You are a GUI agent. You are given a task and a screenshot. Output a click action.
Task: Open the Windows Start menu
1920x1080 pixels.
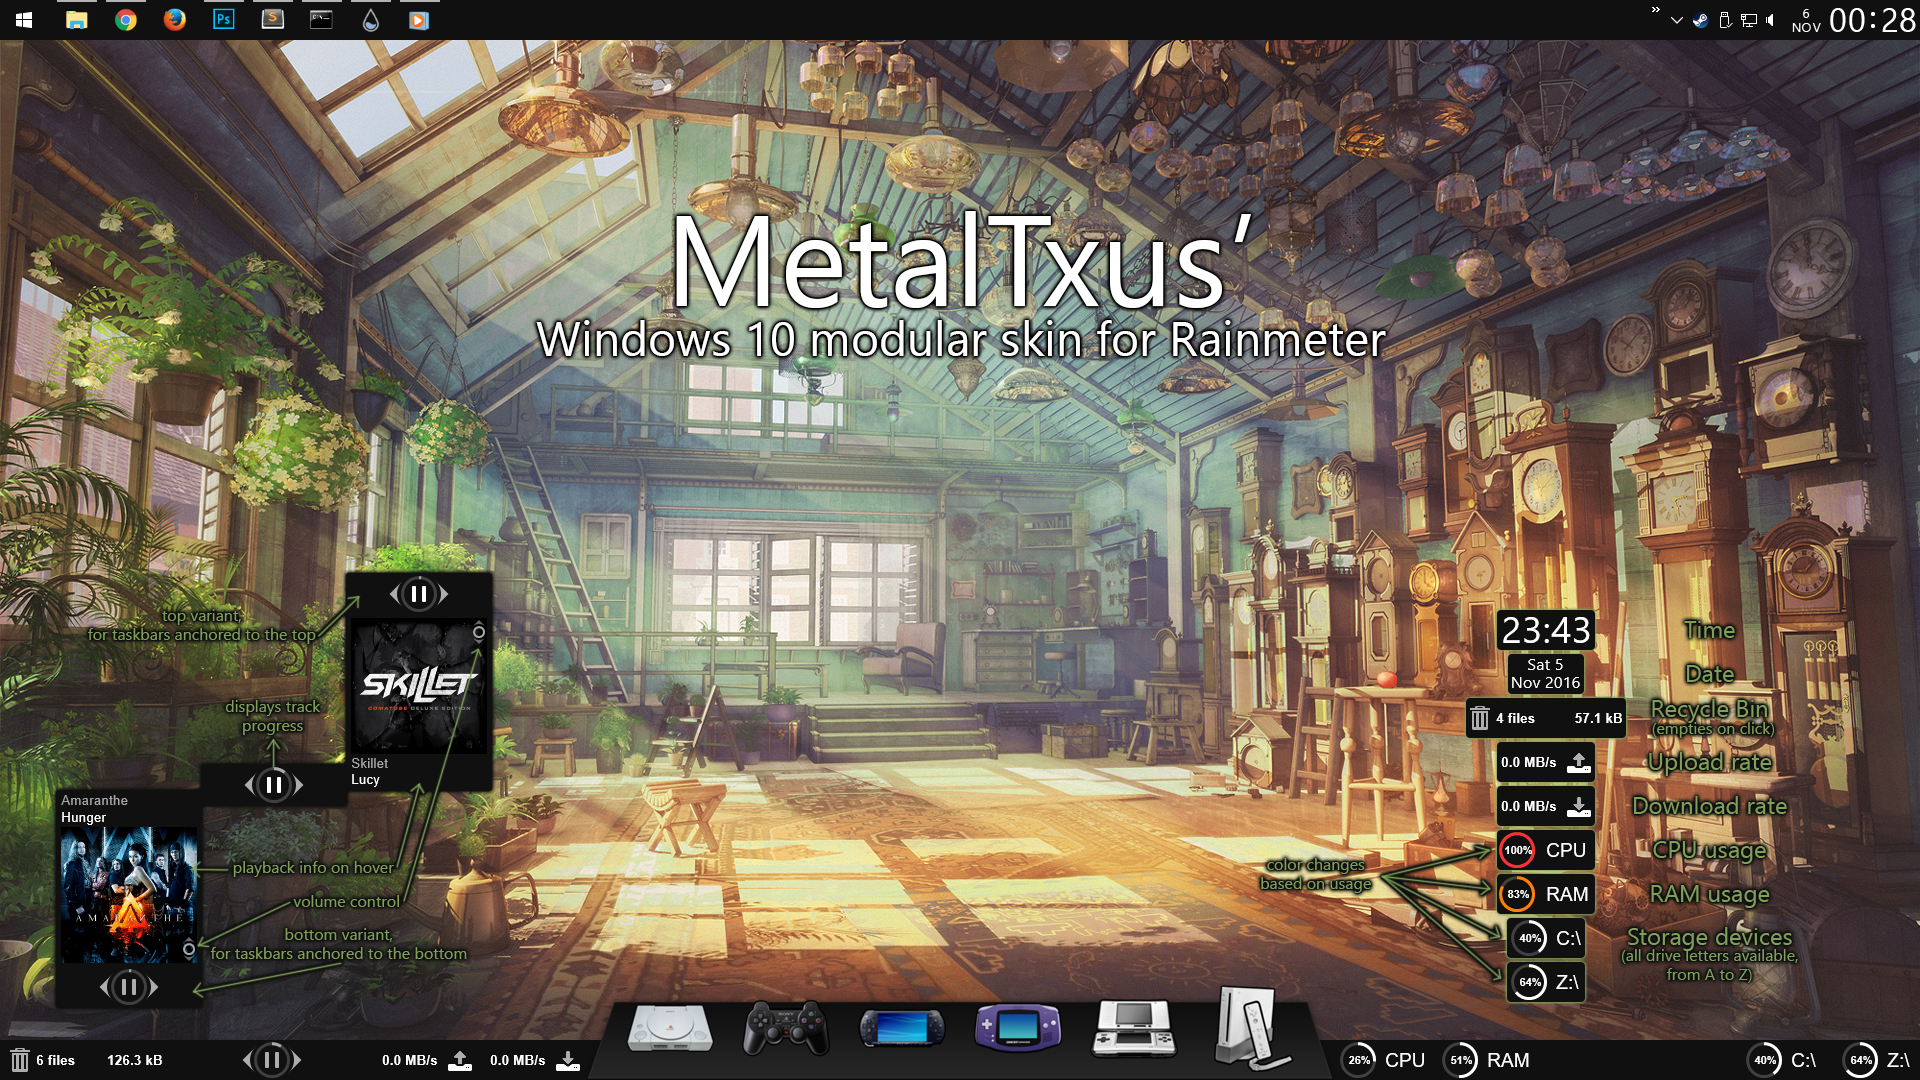24,20
